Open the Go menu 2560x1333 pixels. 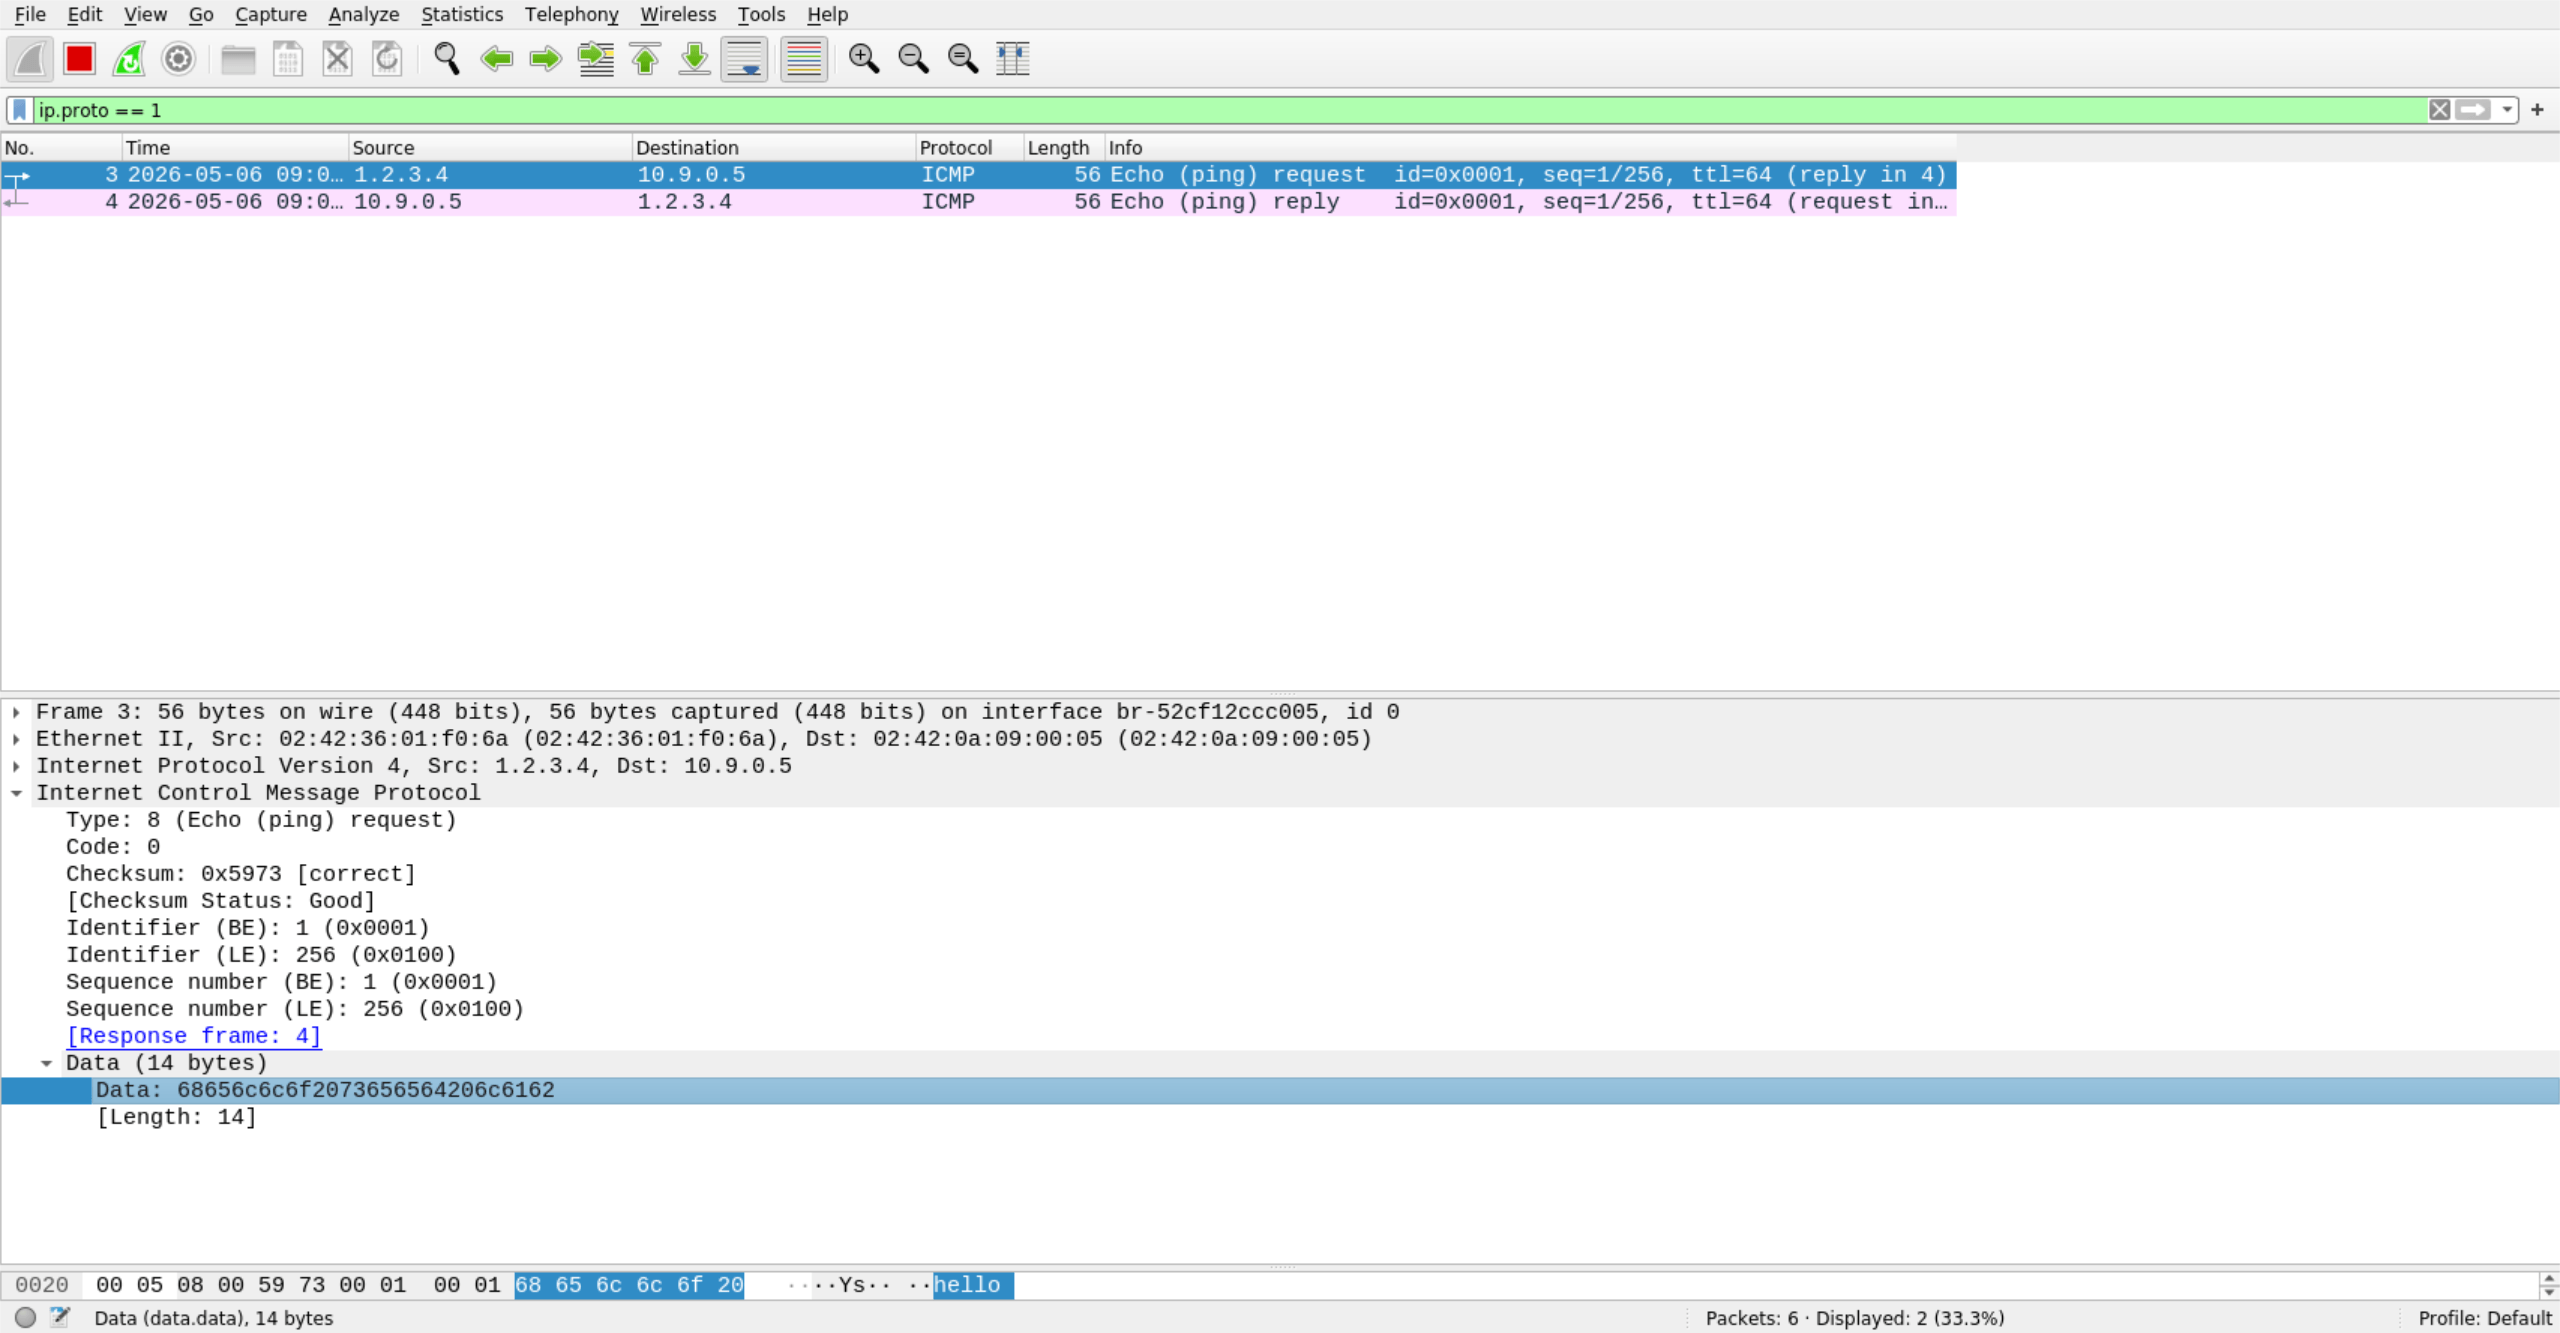[201, 14]
